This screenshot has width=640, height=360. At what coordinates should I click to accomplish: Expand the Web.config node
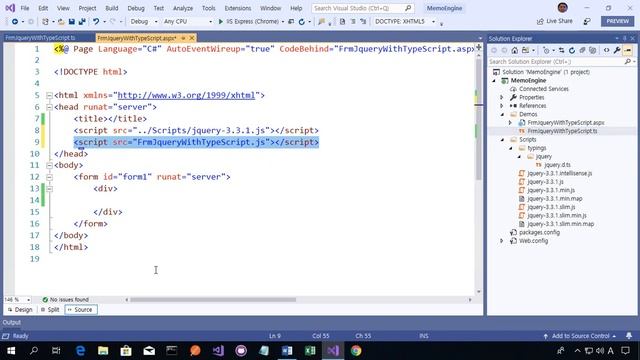point(502,241)
